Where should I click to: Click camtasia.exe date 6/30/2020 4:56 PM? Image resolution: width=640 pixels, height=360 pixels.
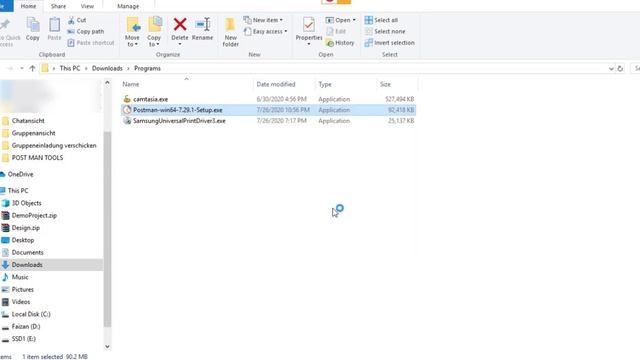[x=281, y=99]
